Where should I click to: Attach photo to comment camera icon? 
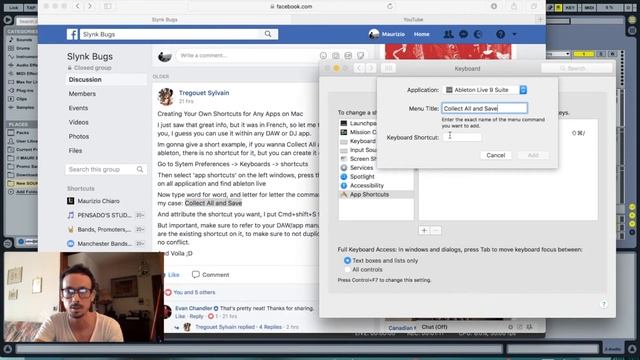(336, 56)
